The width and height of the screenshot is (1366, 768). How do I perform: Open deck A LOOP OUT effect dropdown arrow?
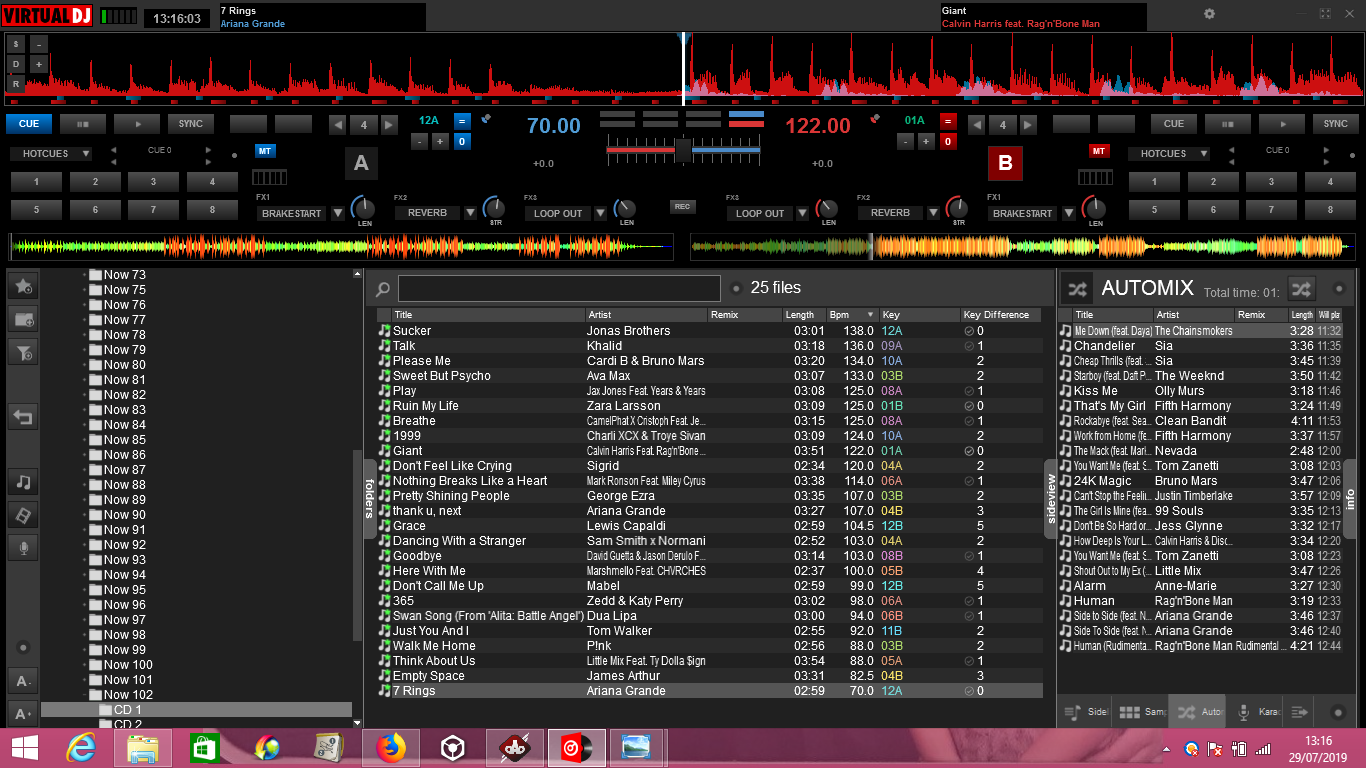[x=601, y=213]
